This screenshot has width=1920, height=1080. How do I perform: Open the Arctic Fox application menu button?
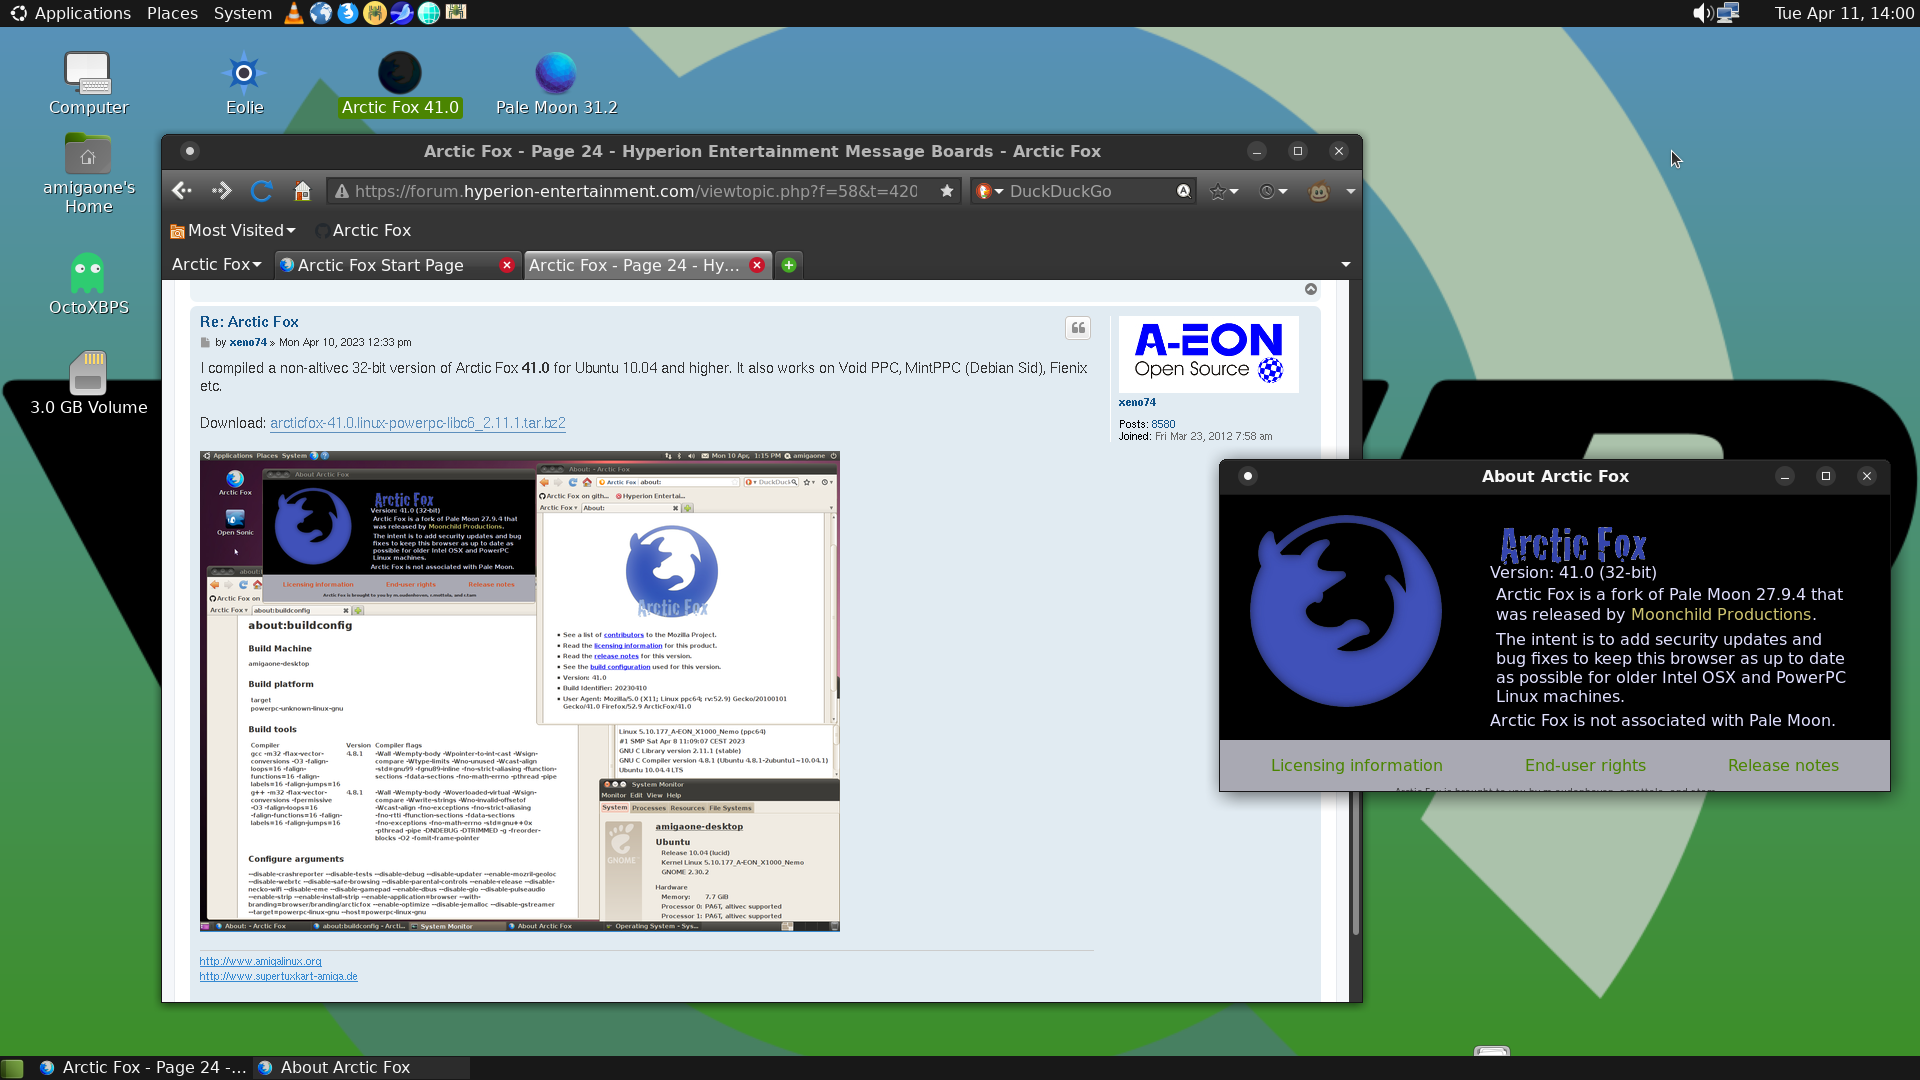coord(216,265)
